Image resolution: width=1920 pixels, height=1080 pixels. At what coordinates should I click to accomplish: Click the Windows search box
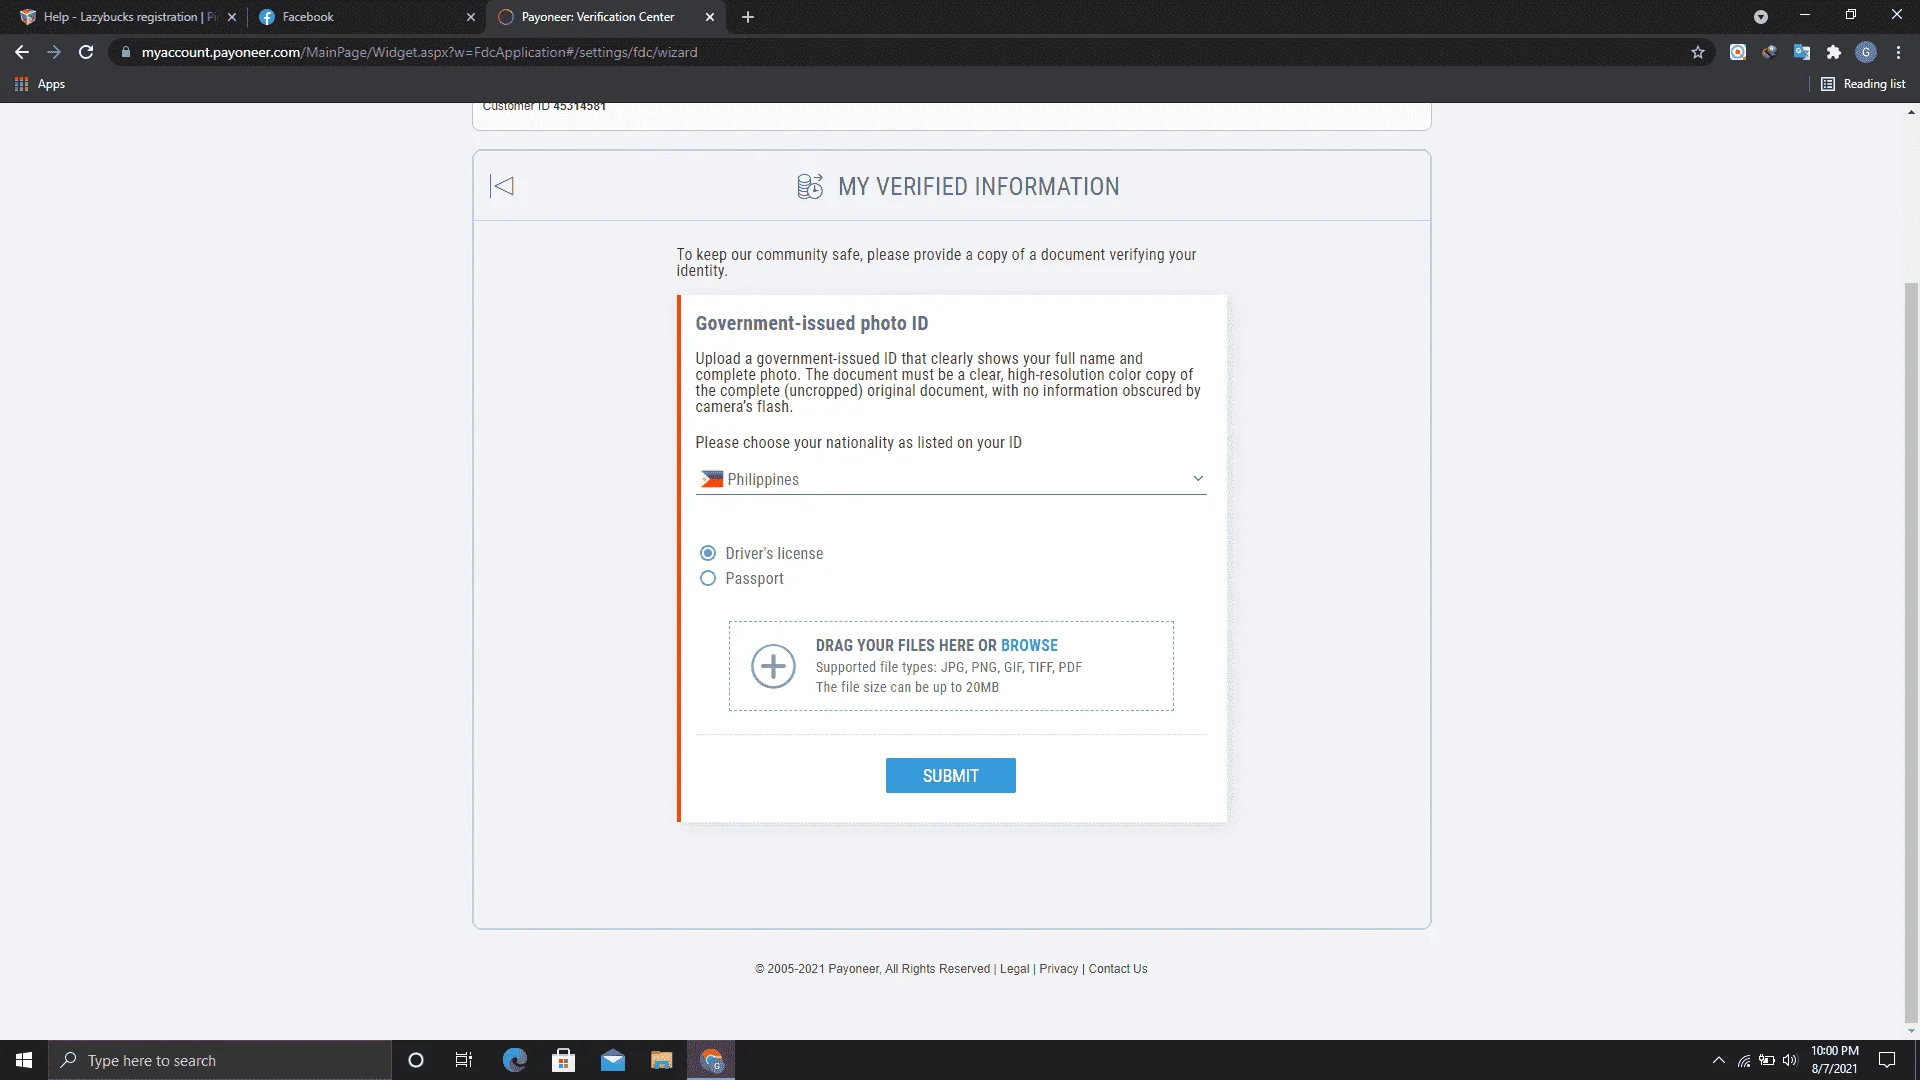coord(220,1060)
